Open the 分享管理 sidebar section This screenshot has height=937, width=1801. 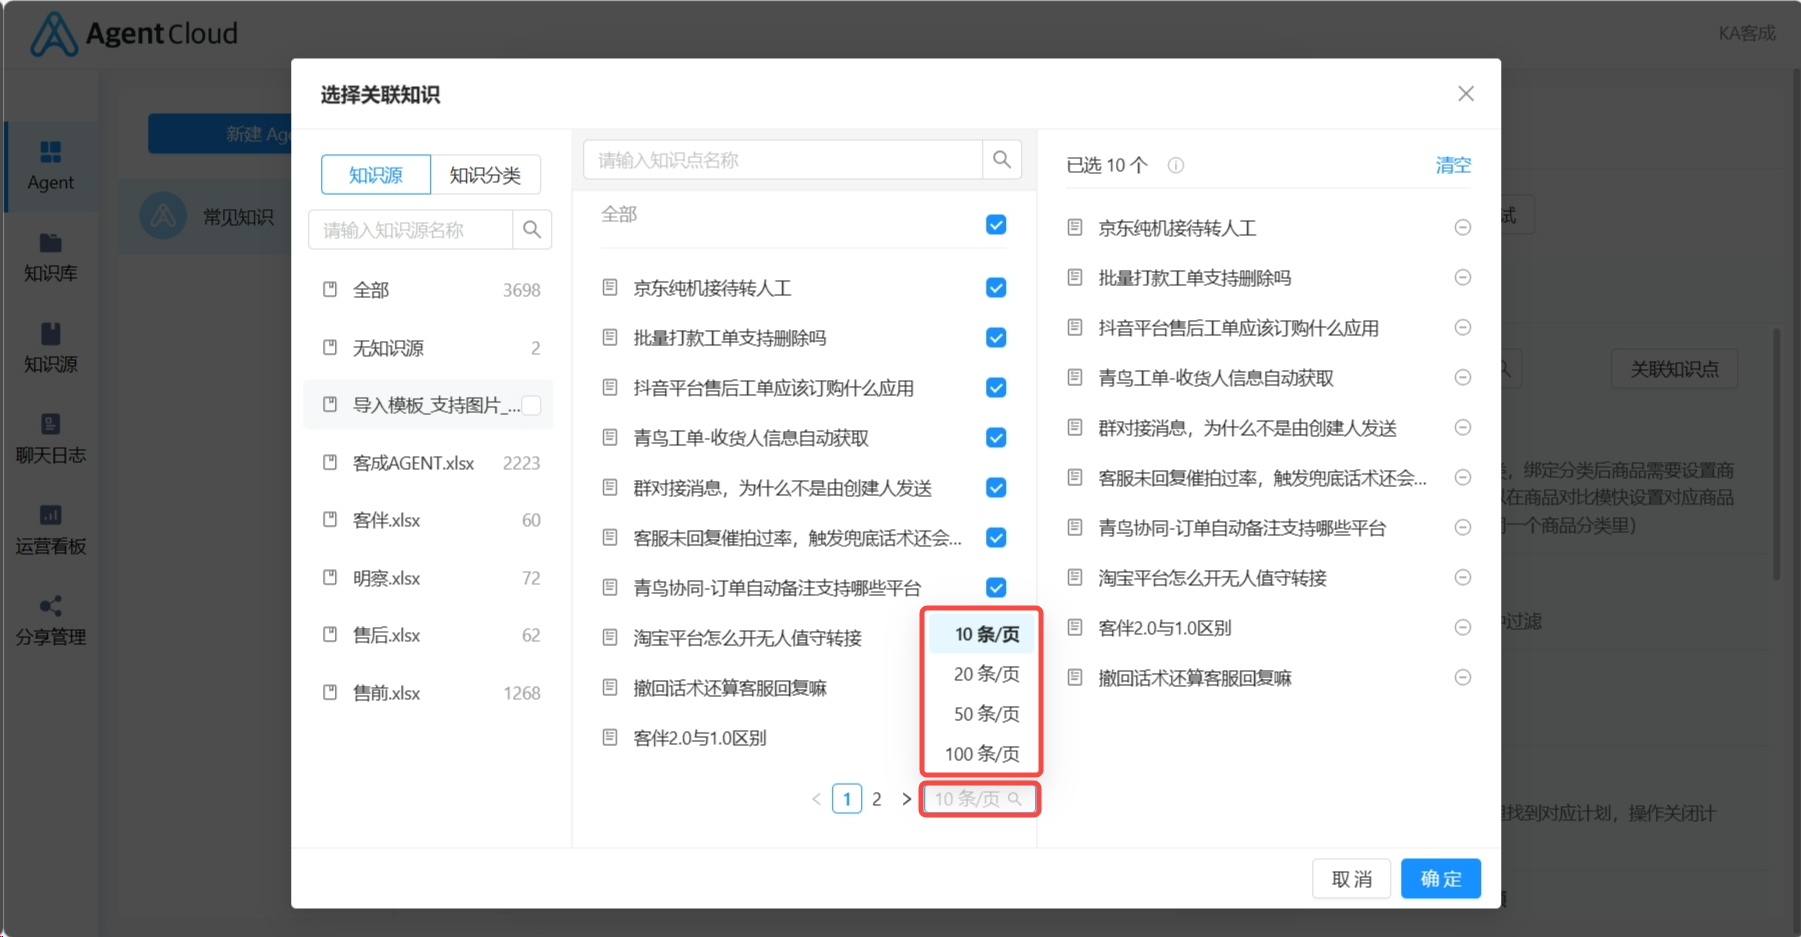(x=50, y=621)
